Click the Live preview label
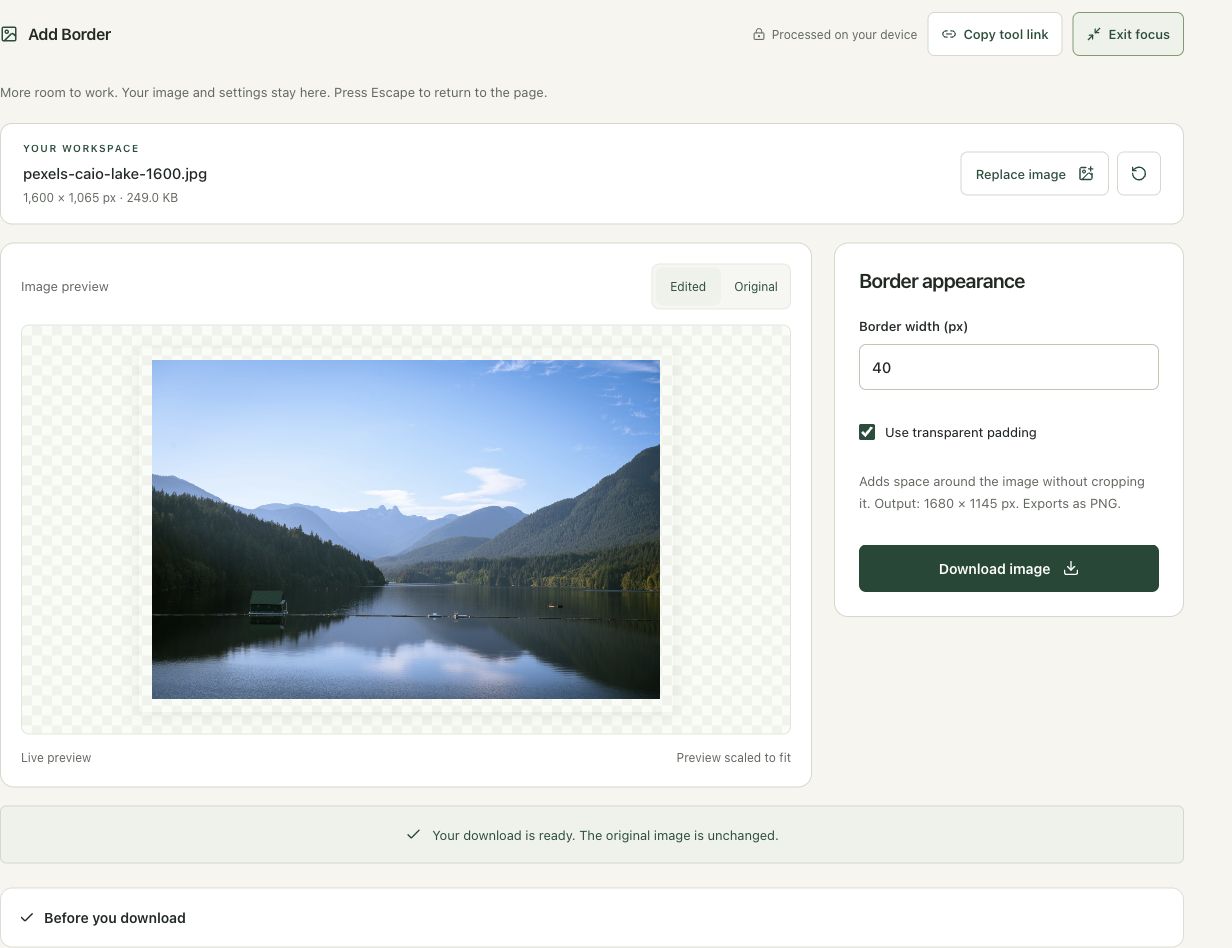 [56, 758]
